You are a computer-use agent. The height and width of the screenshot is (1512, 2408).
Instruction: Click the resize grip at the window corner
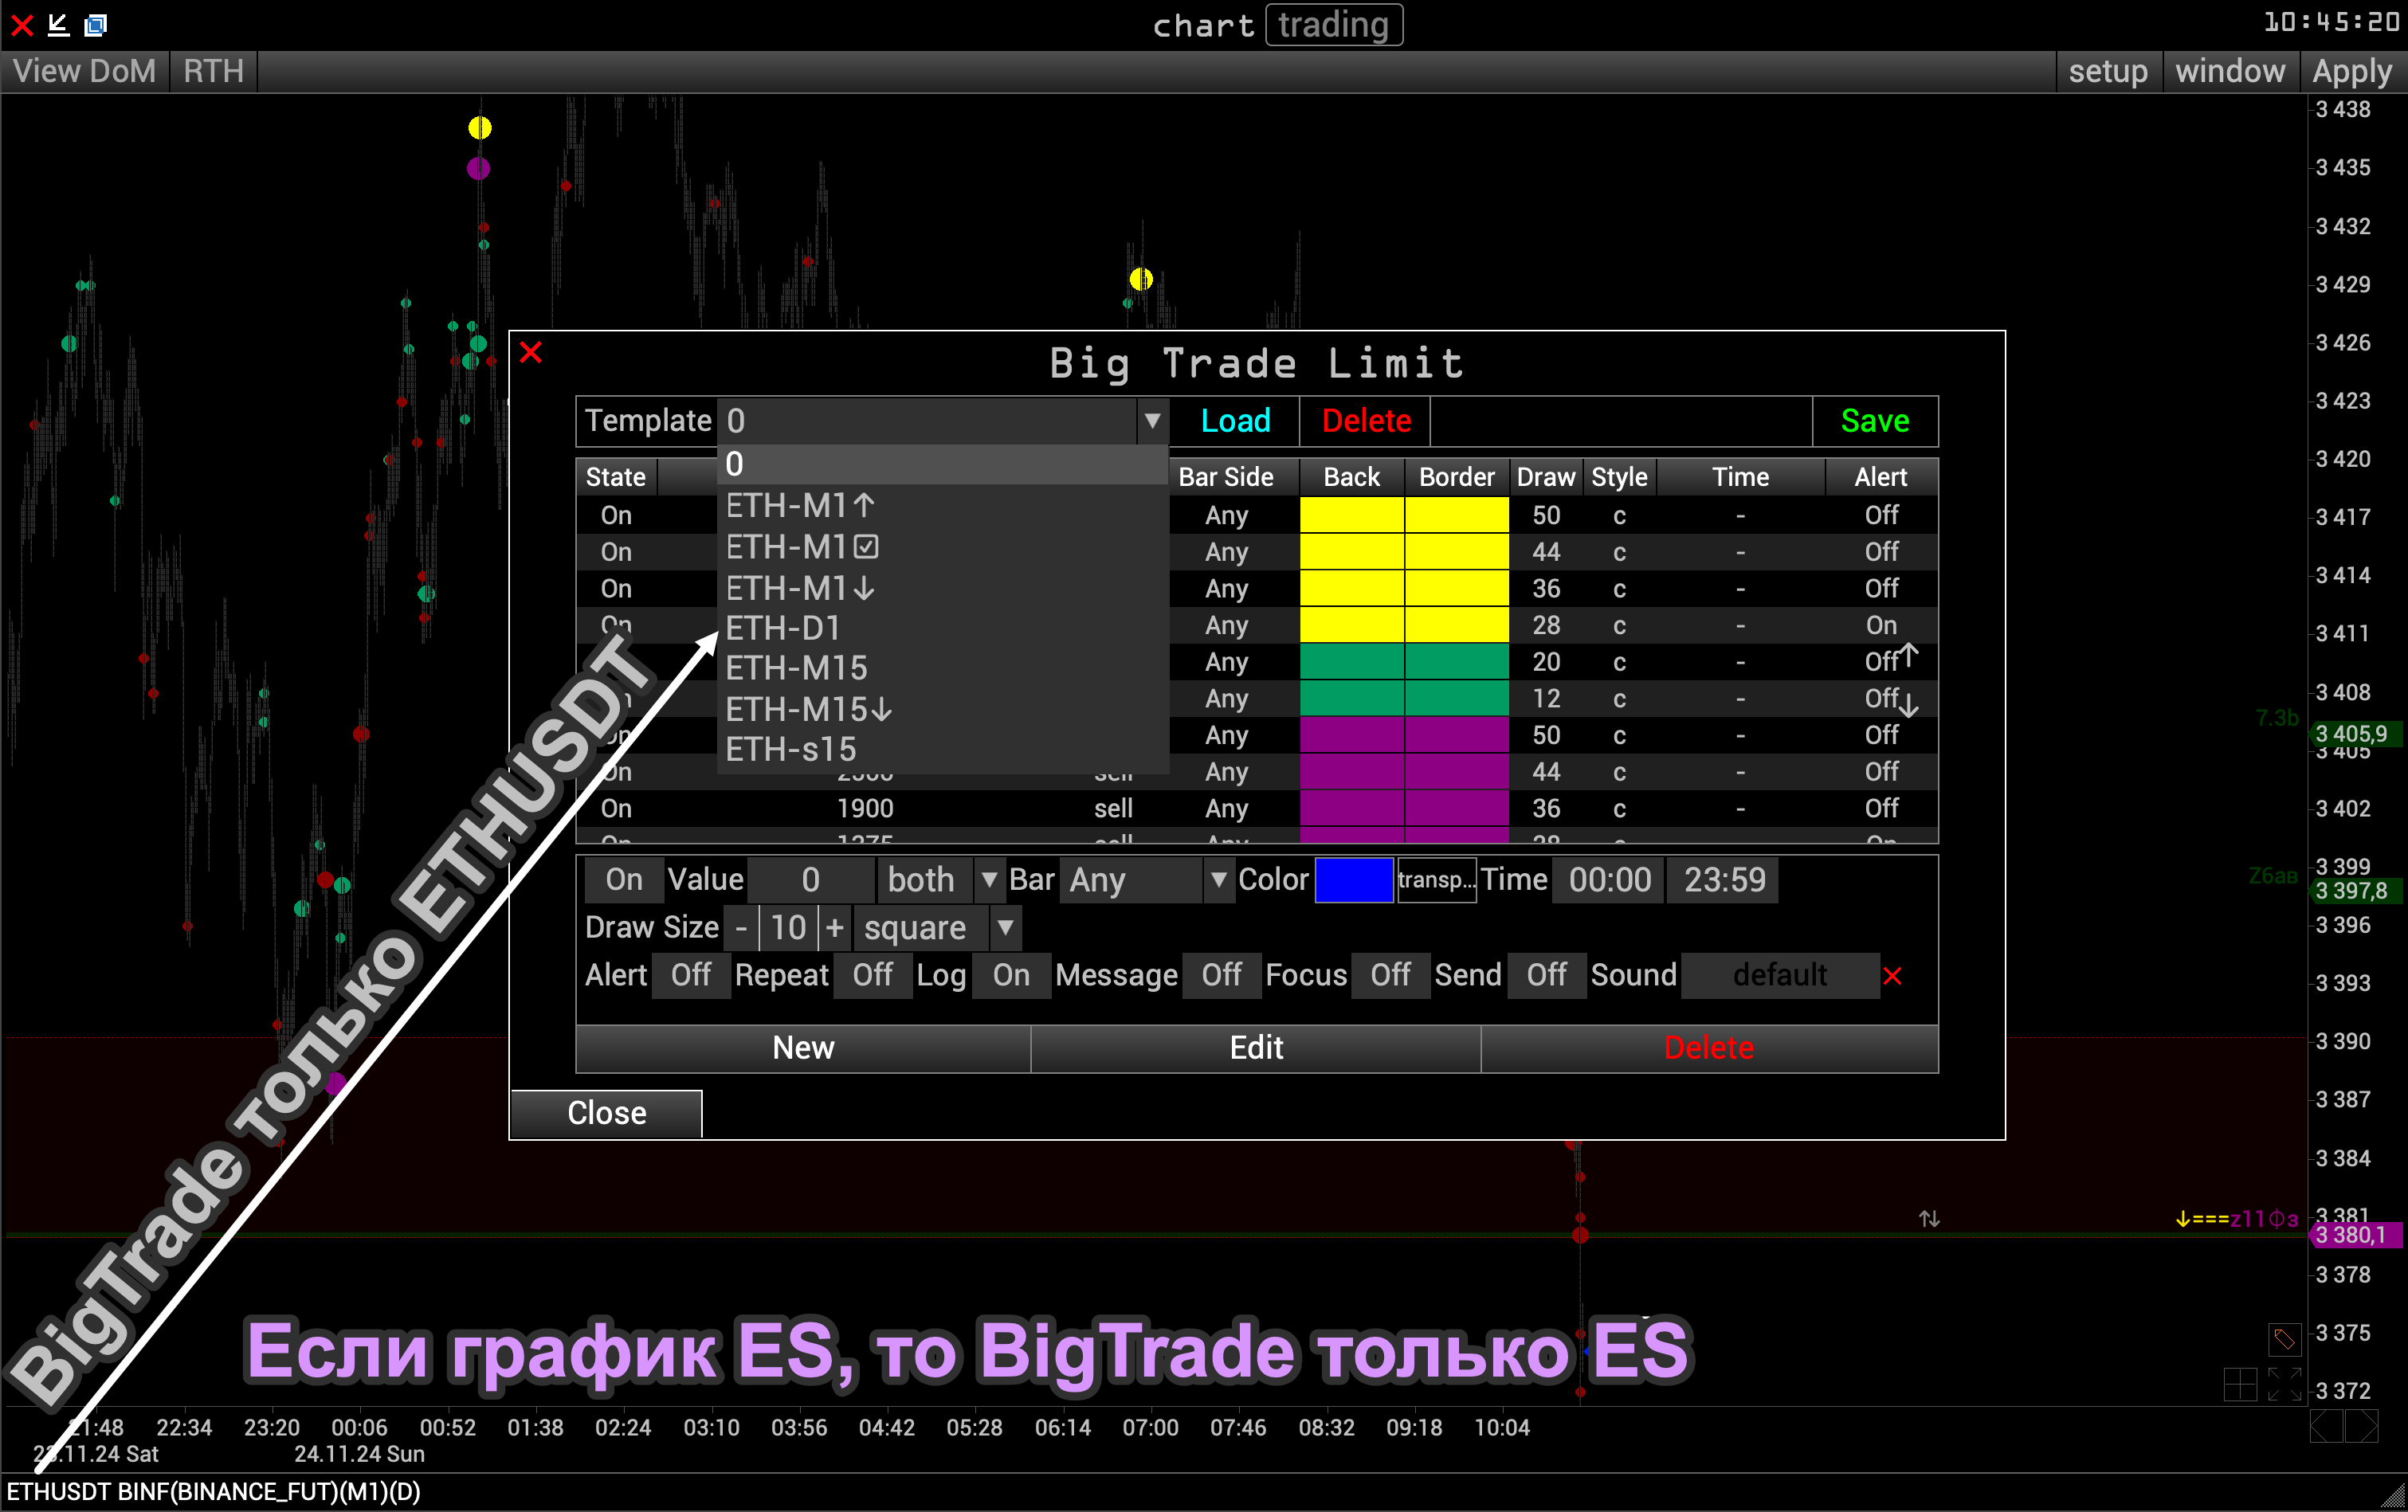(2394, 1498)
